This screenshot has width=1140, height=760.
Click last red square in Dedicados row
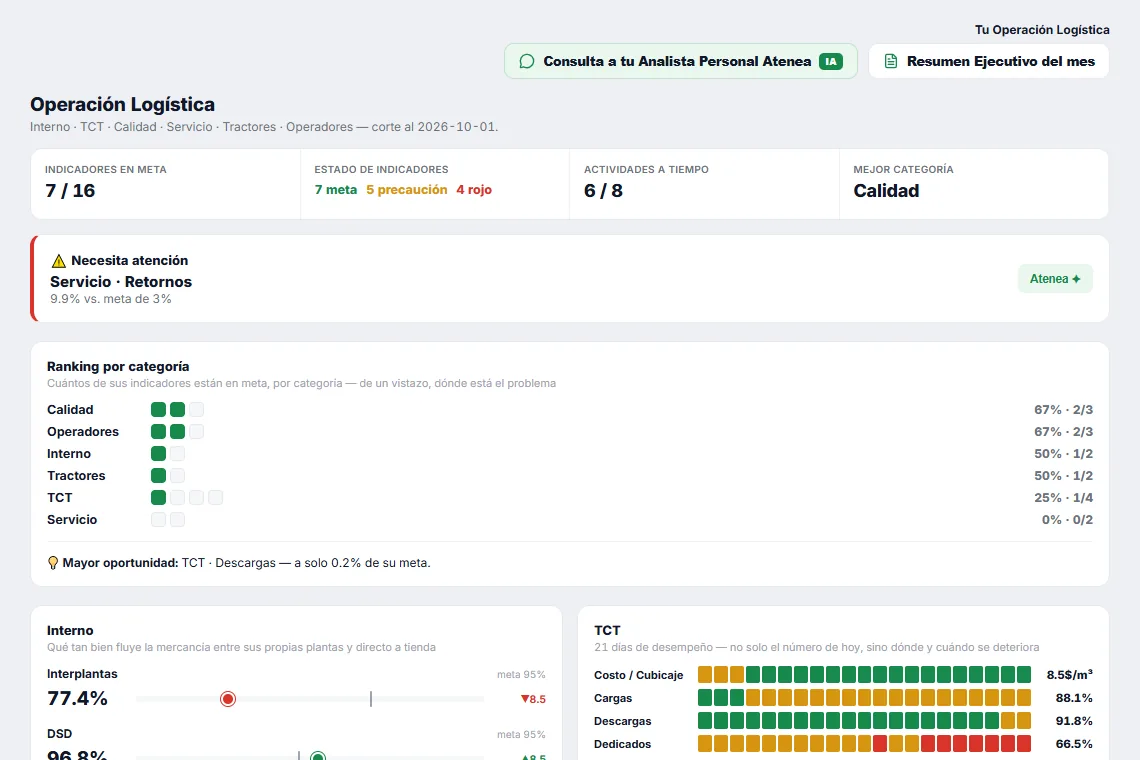[x=1024, y=744]
